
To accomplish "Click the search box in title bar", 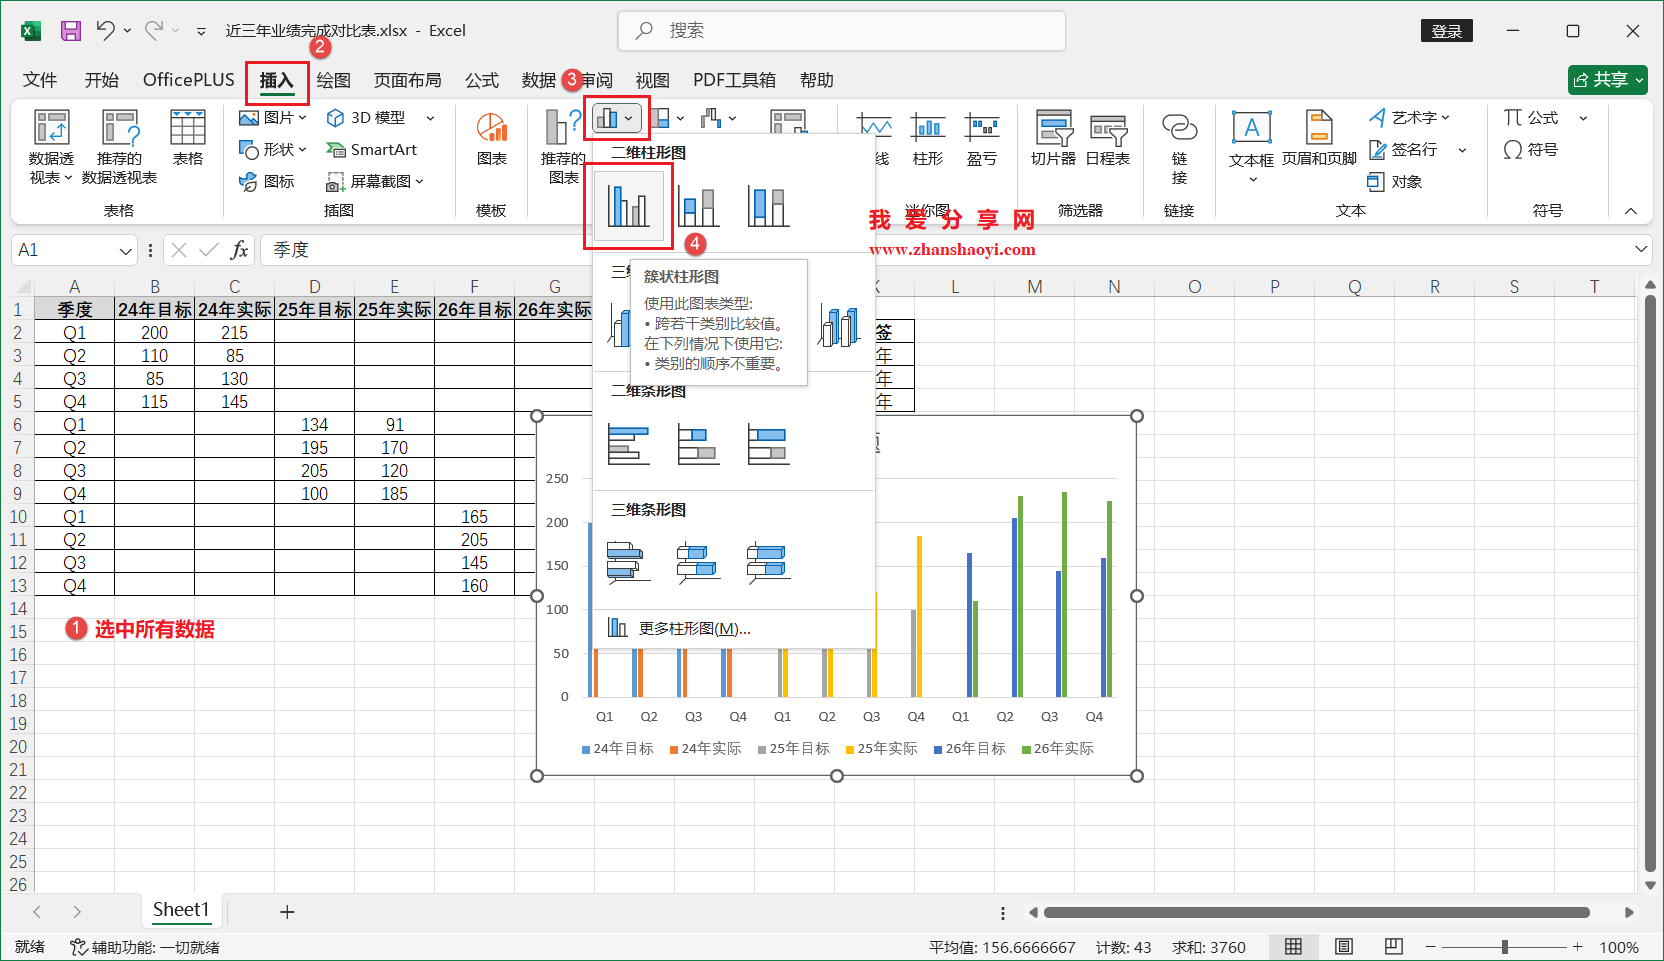I will coord(842,31).
